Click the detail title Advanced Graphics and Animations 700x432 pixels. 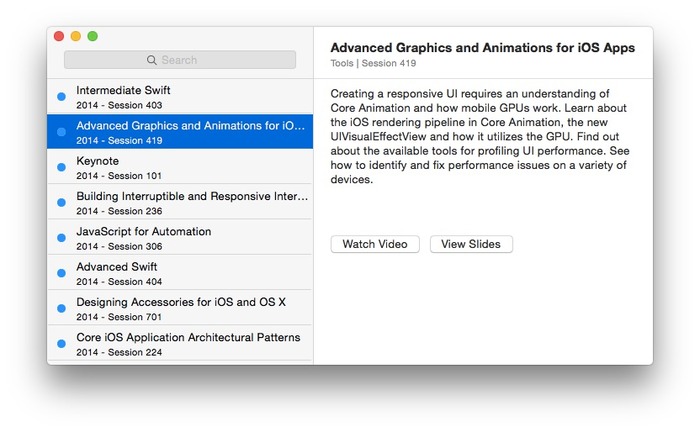pos(483,48)
